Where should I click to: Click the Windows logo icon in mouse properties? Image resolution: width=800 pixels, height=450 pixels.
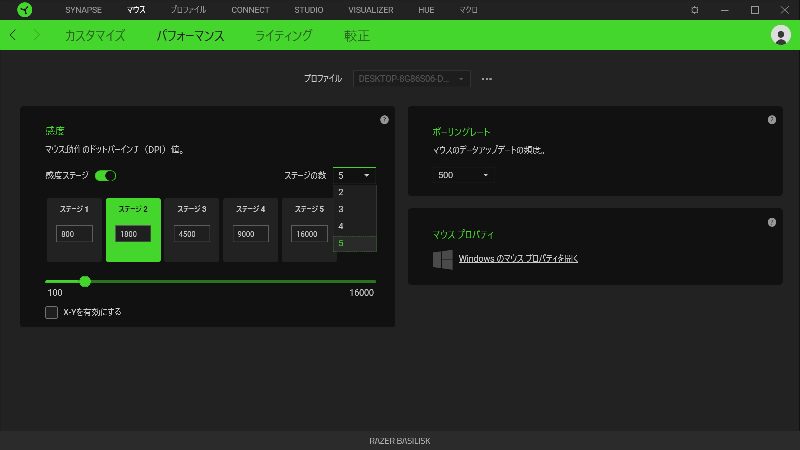point(442,259)
